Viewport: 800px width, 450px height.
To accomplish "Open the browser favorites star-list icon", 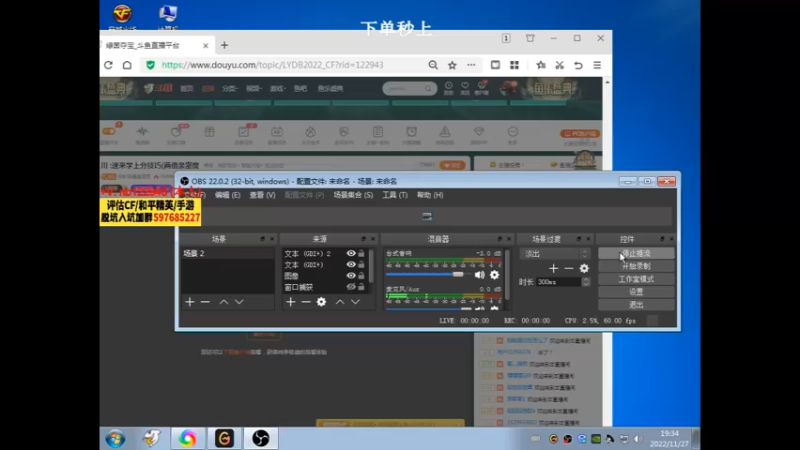I will [x=541, y=65].
